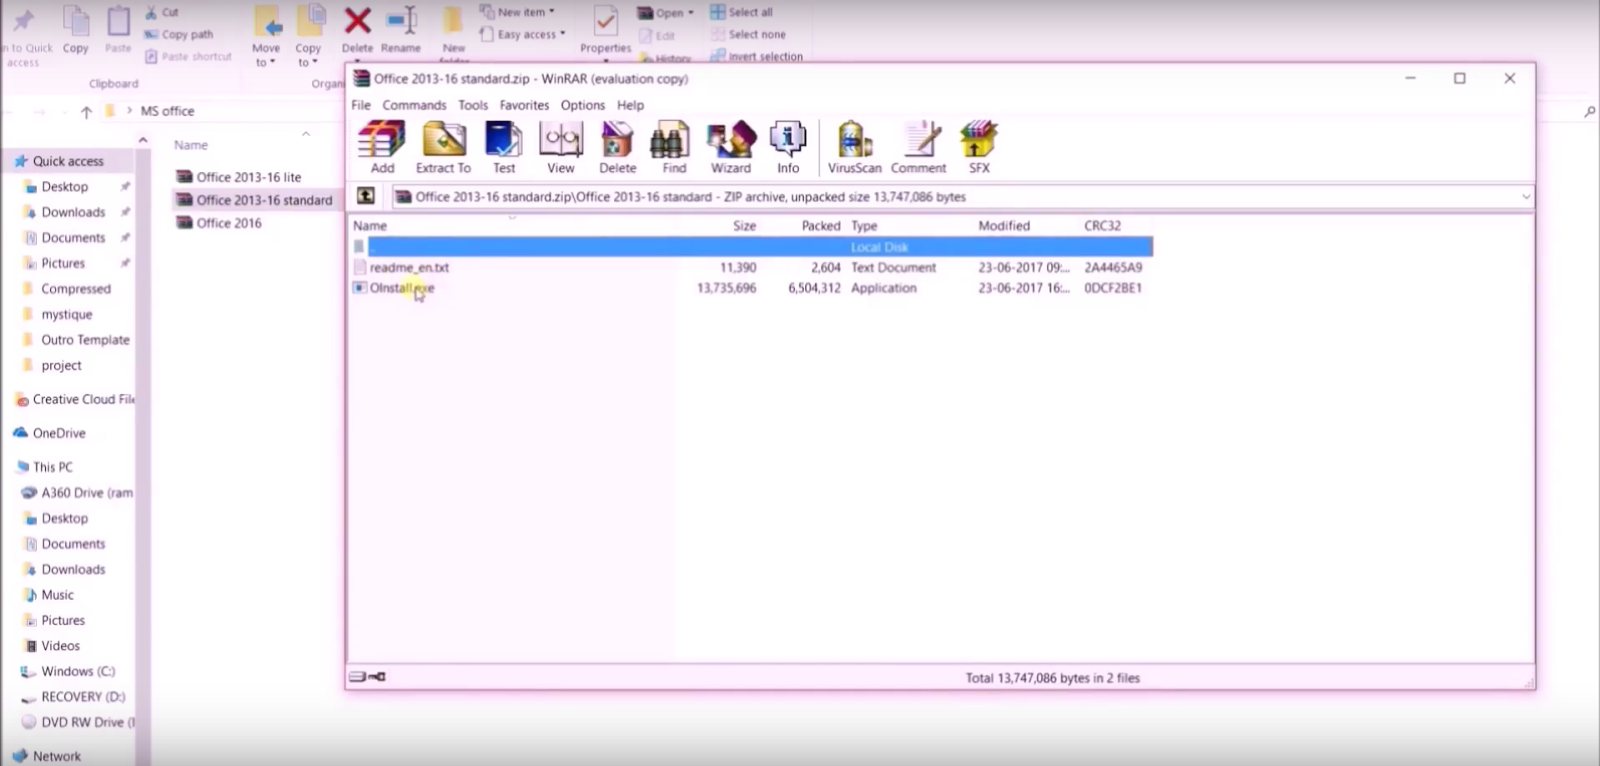This screenshot has width=1600, height=766.
Task: Click Copy to in Explorer ribbon
Action: tap(308, 35)
